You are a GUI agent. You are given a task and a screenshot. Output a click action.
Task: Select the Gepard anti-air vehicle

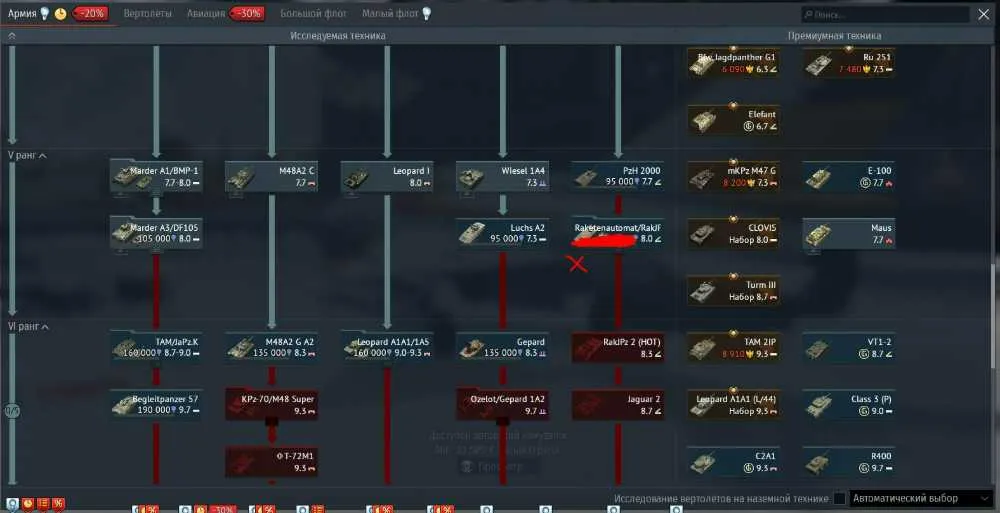click(x=503, y=347)
